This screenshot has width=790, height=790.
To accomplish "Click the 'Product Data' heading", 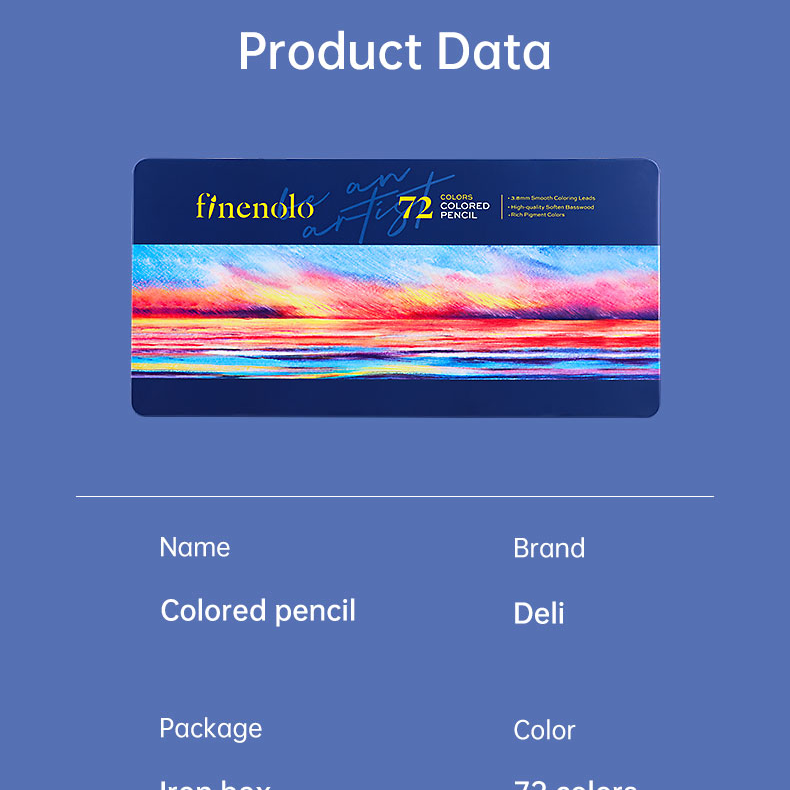I will 395,52.
